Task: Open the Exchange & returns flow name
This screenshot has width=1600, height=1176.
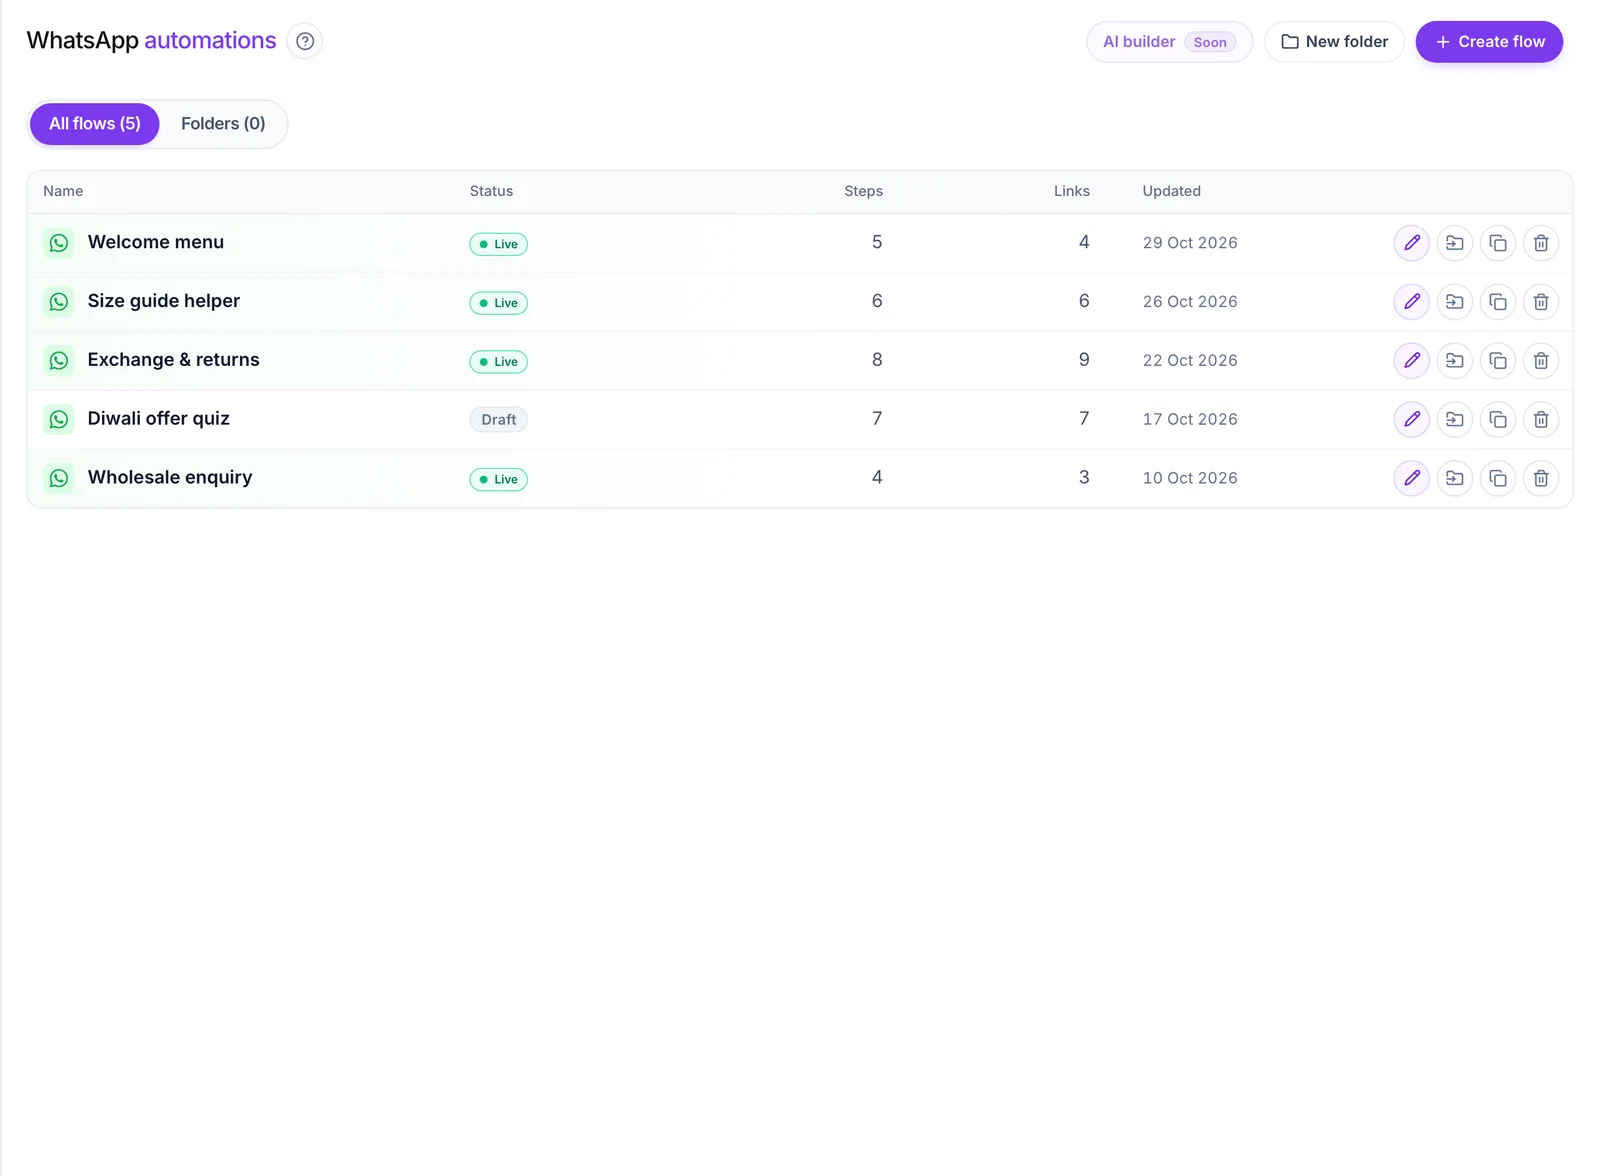Action: [173, 360]
